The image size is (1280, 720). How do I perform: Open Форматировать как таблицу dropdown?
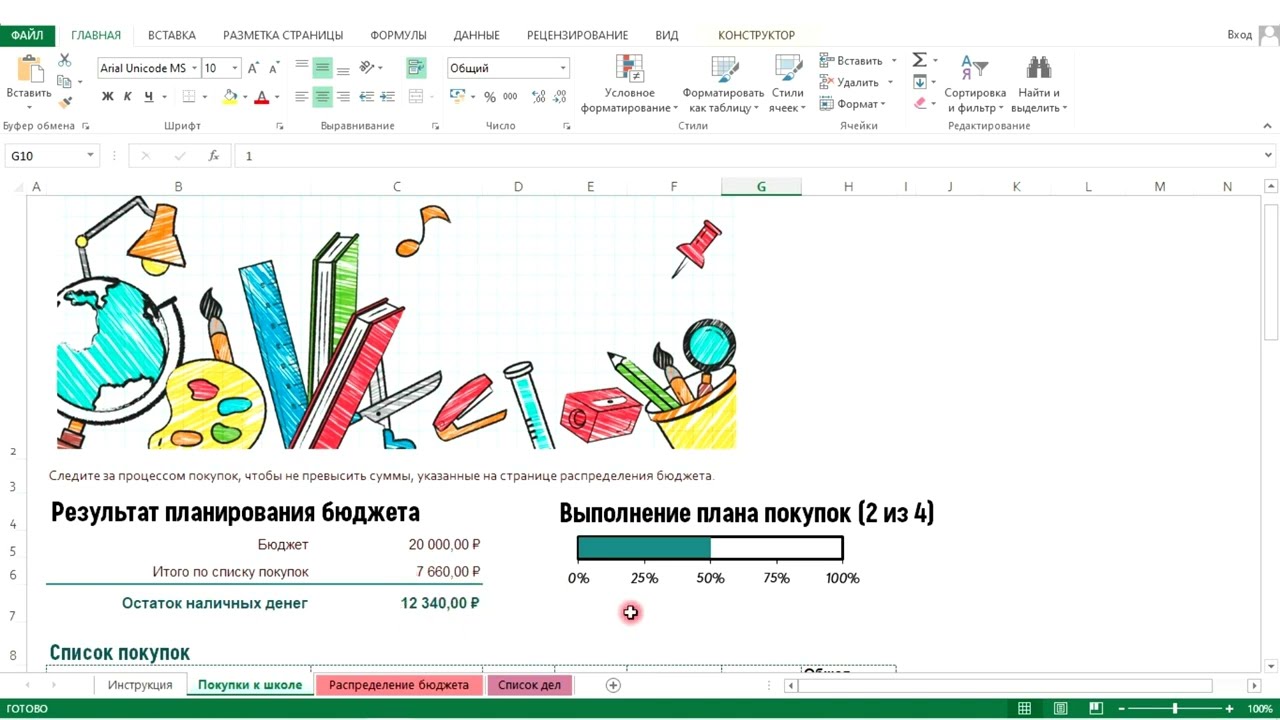coord(724,83)
